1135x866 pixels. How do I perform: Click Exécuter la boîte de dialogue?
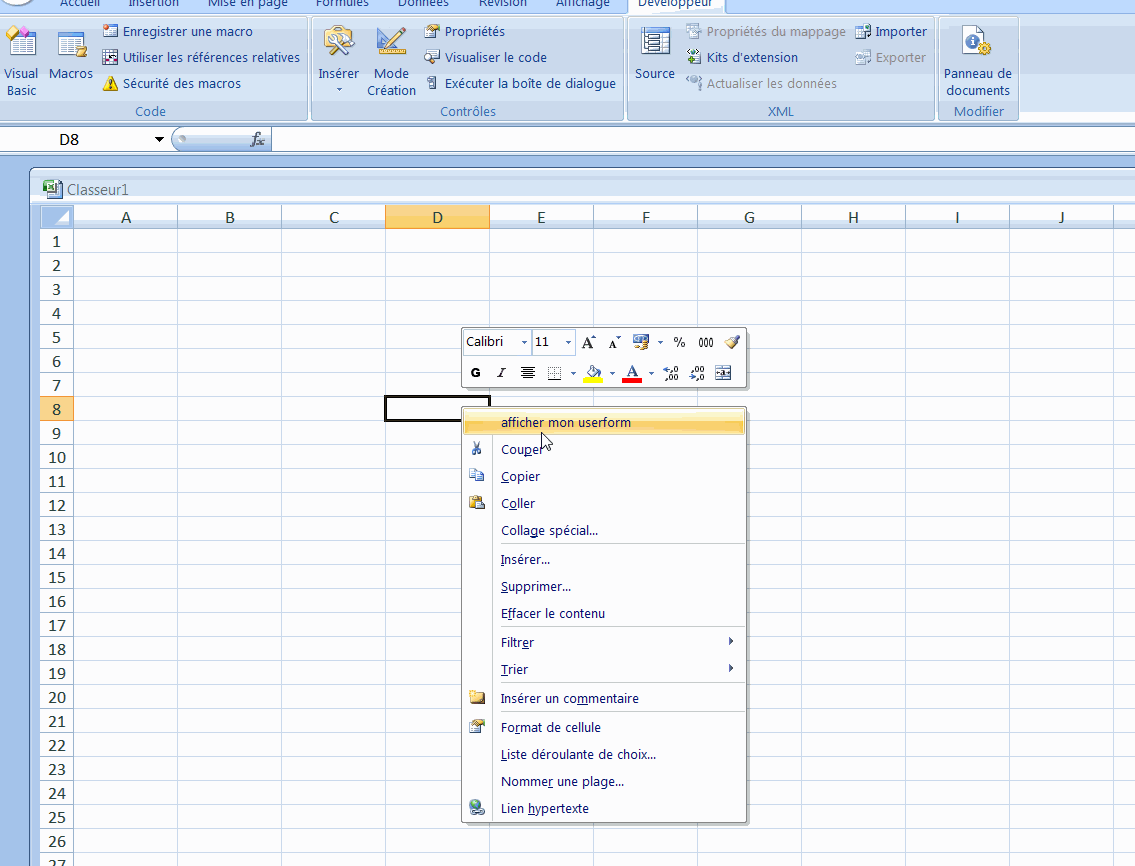click(x=520, y=83)
